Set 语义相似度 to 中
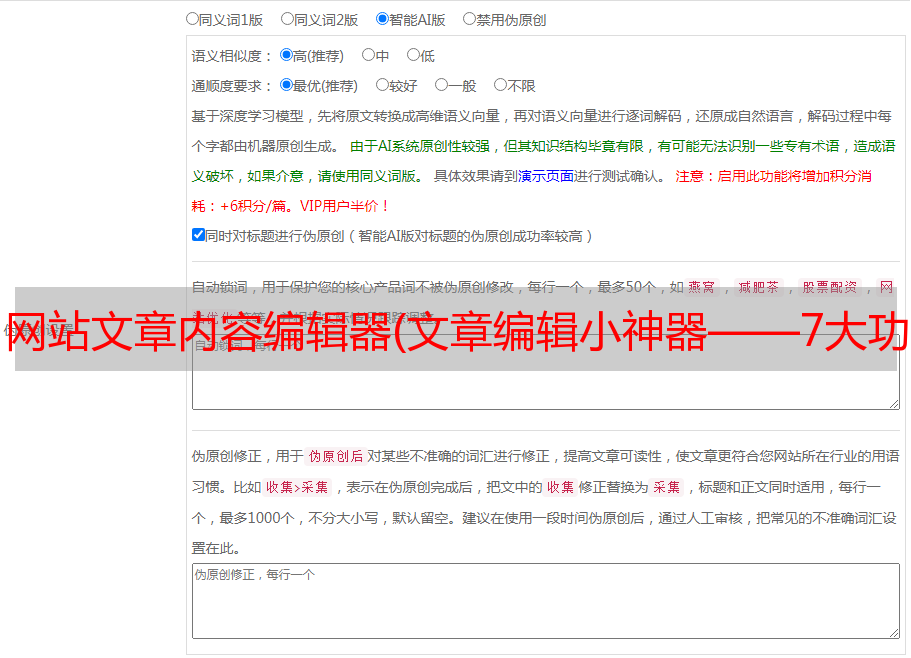911x658 pixels. (x=368, y=55)
